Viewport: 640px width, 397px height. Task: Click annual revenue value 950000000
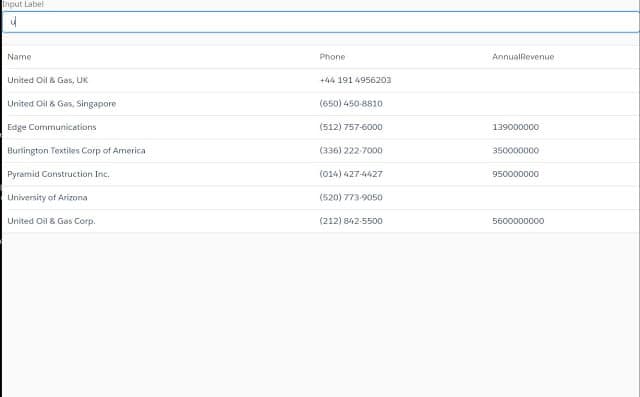[x=516, y=174]
